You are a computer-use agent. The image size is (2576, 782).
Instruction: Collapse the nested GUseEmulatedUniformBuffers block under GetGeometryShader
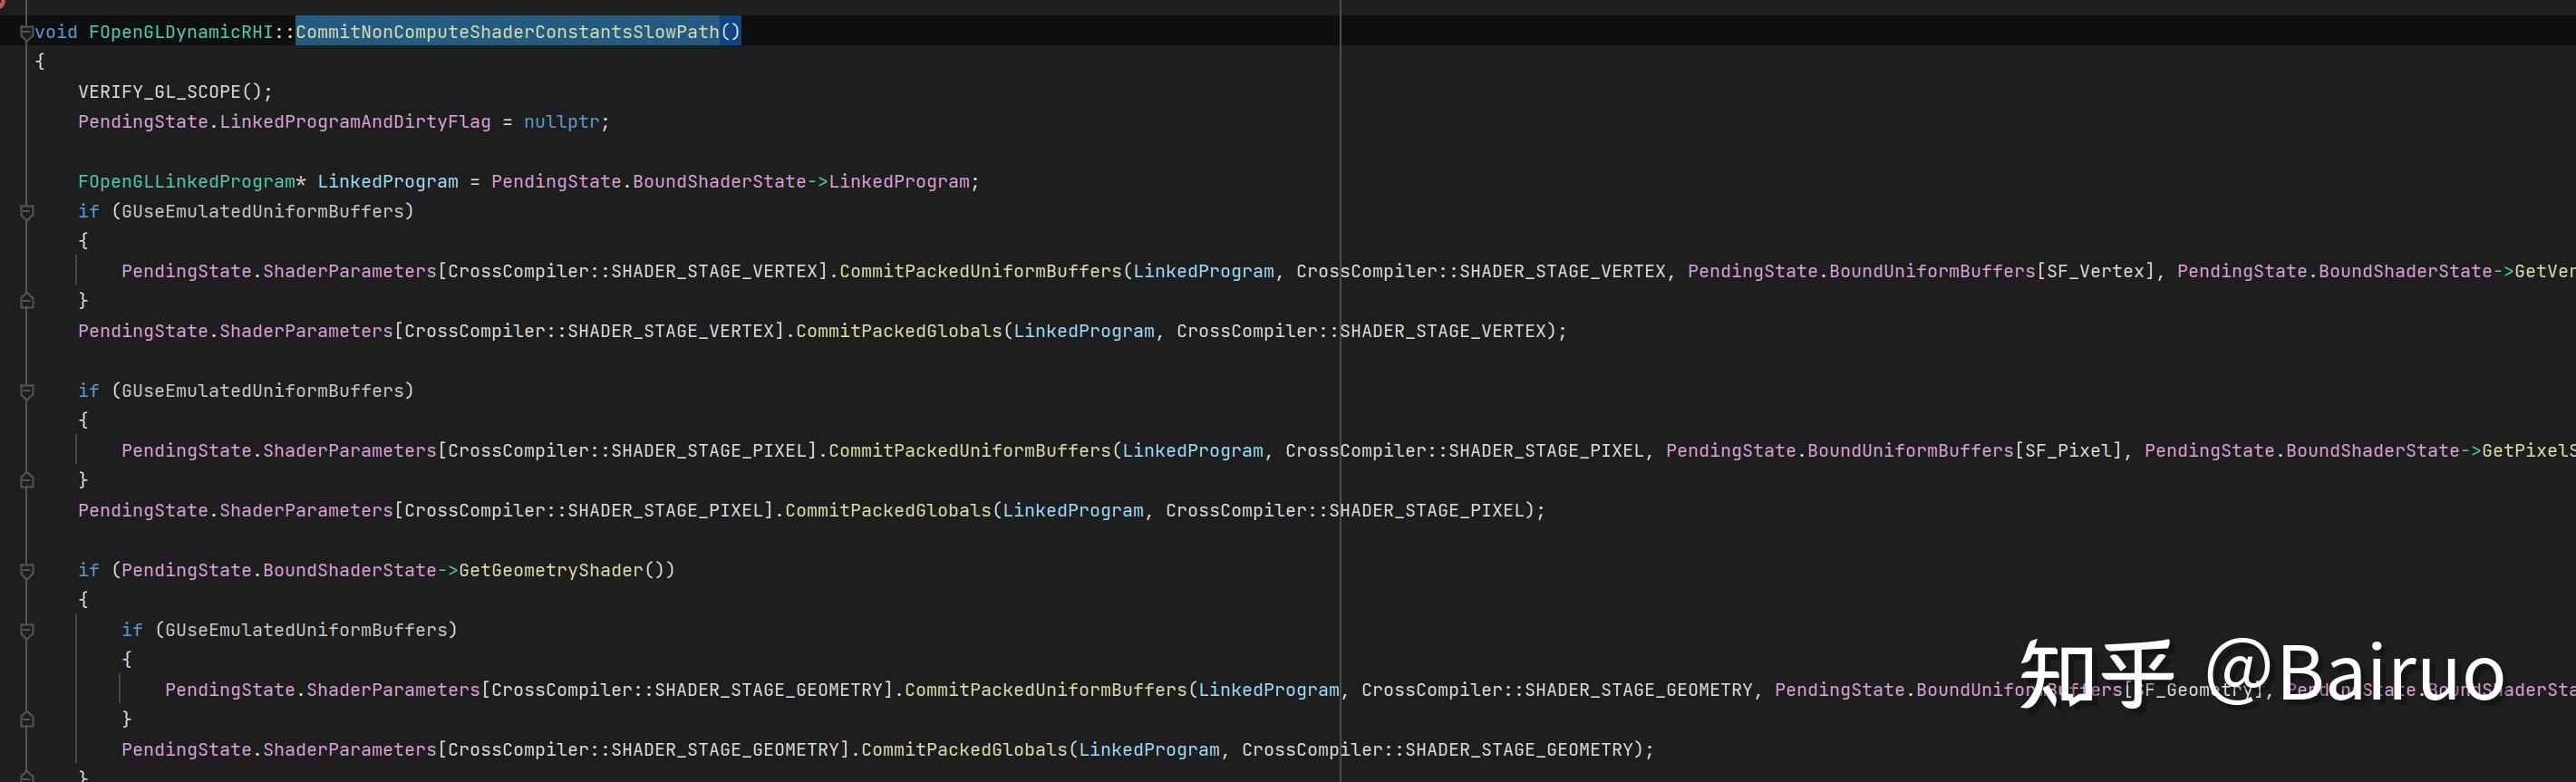tap(27, 631)
